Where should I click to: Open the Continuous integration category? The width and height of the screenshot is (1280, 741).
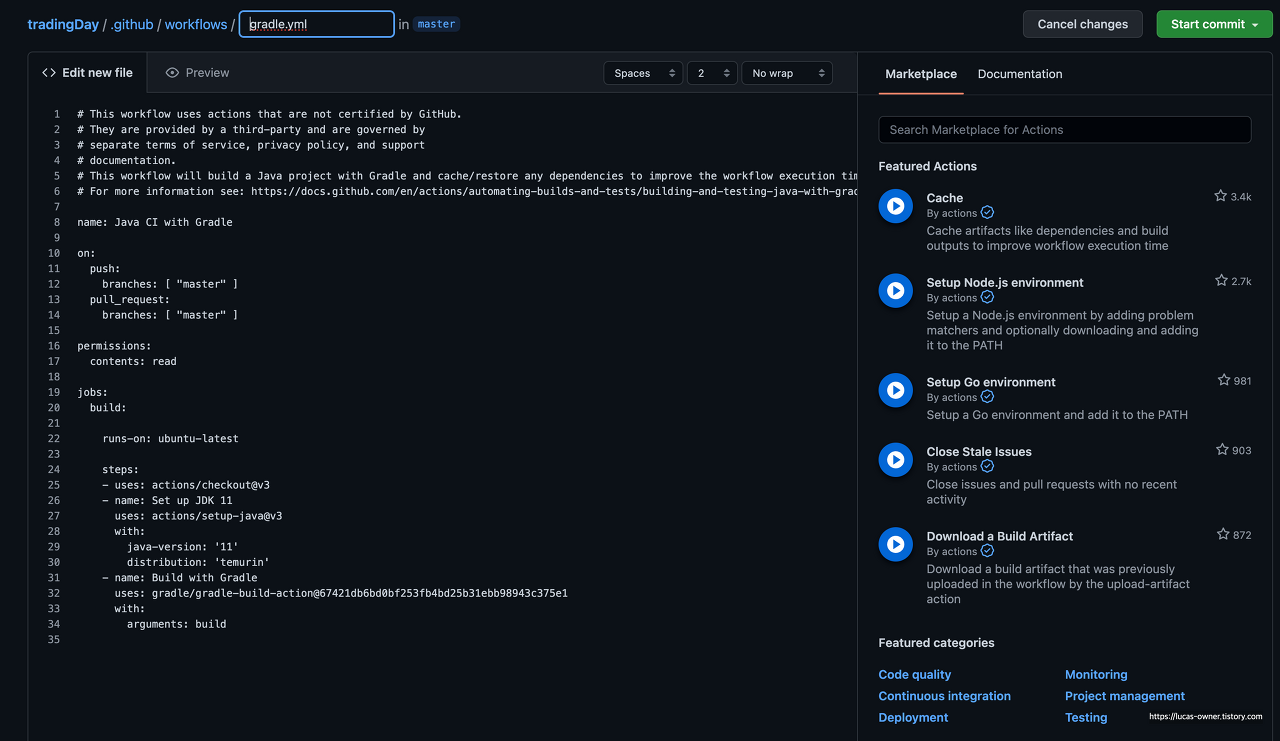coord(945,696)
